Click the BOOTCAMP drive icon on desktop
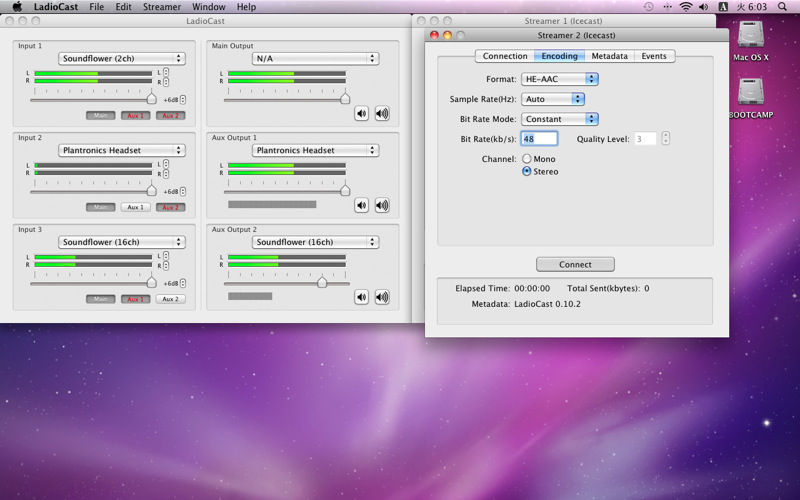 click(751, 93)
